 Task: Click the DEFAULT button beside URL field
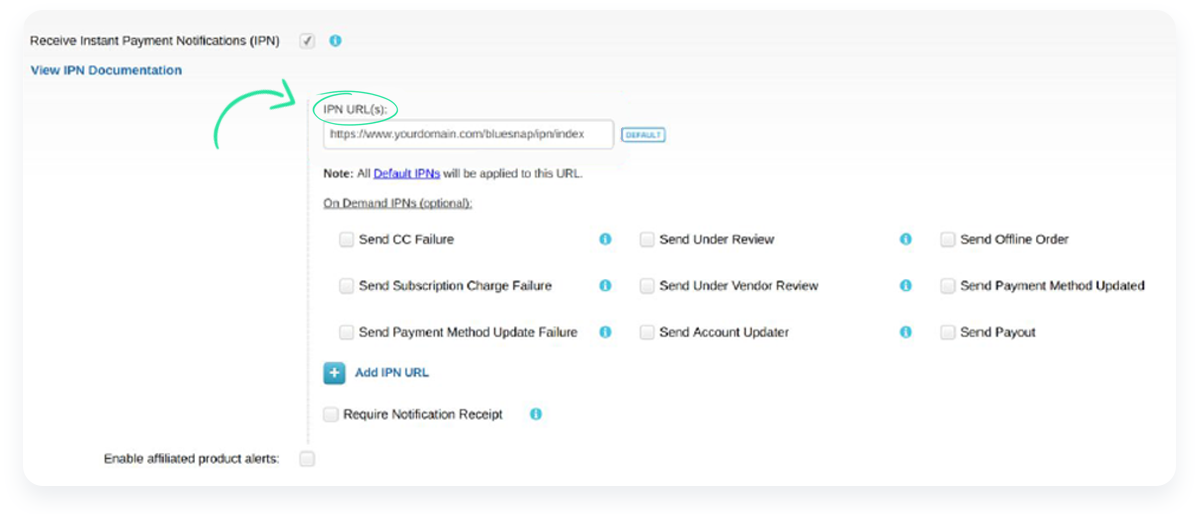(x=643, y=135)
